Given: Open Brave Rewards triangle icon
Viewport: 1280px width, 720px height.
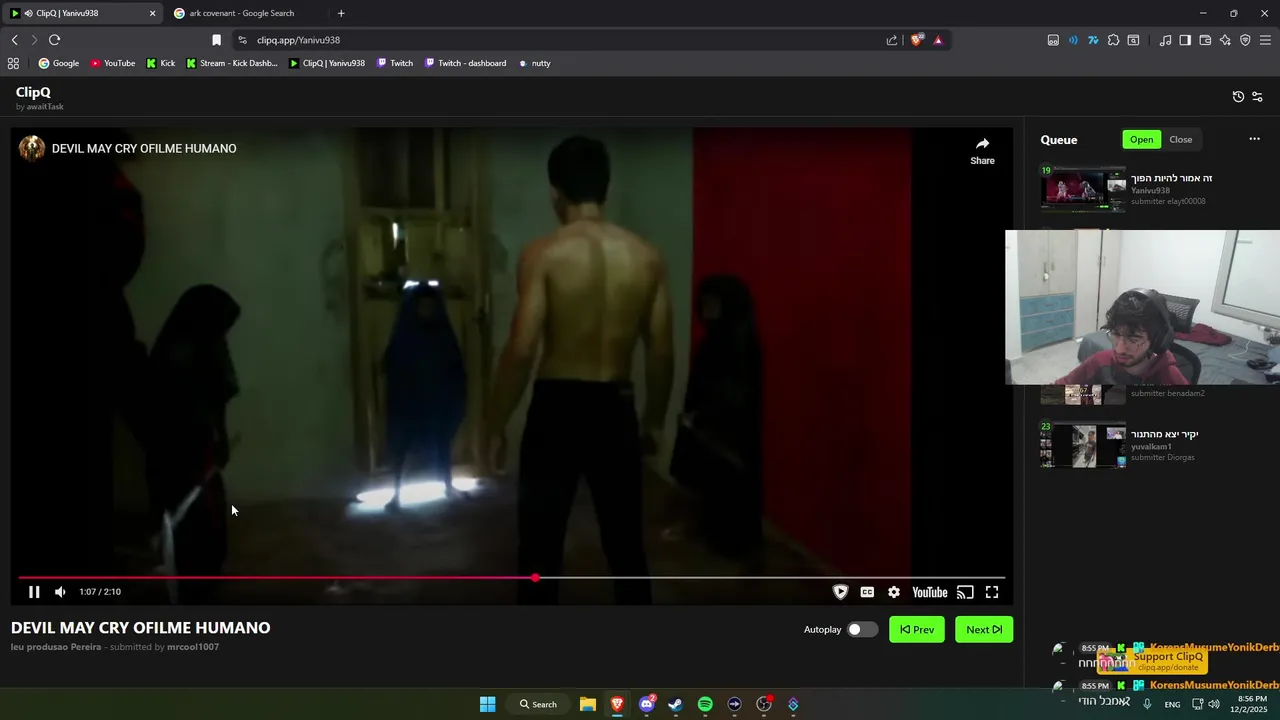Looking at the screenshot, I should point(938,40).
